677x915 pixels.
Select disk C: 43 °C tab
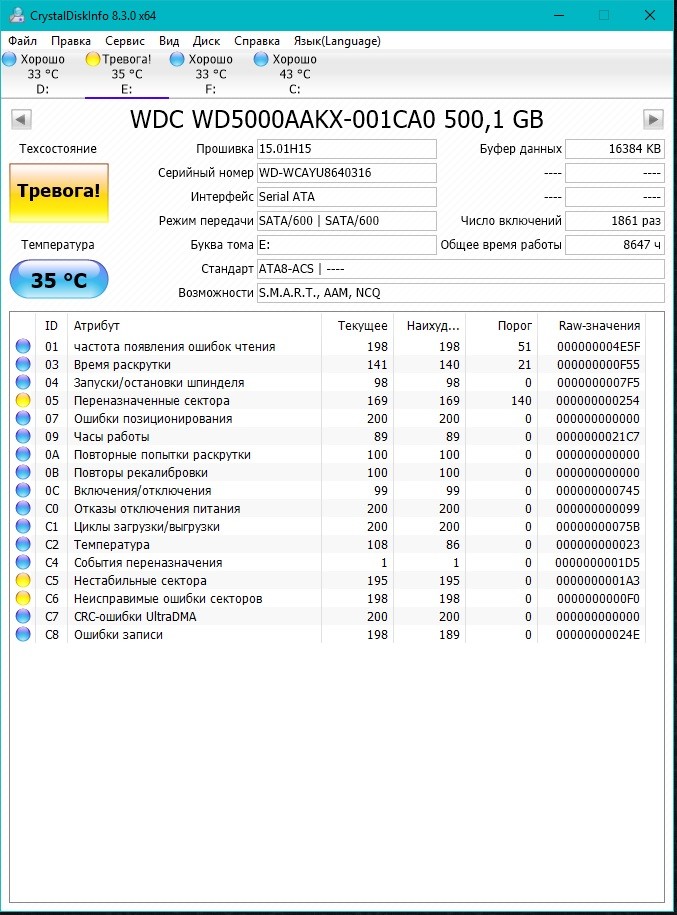[x=295, y=74]
